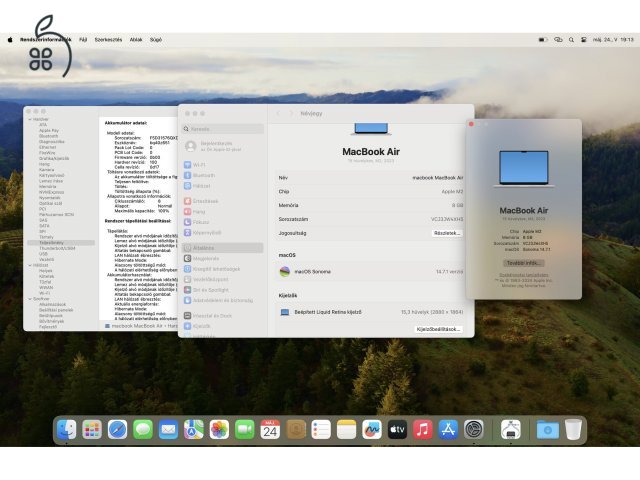Click the Keresés search field in Settings
The height and width of the screenshot is (480, 640).
[223, 129]
